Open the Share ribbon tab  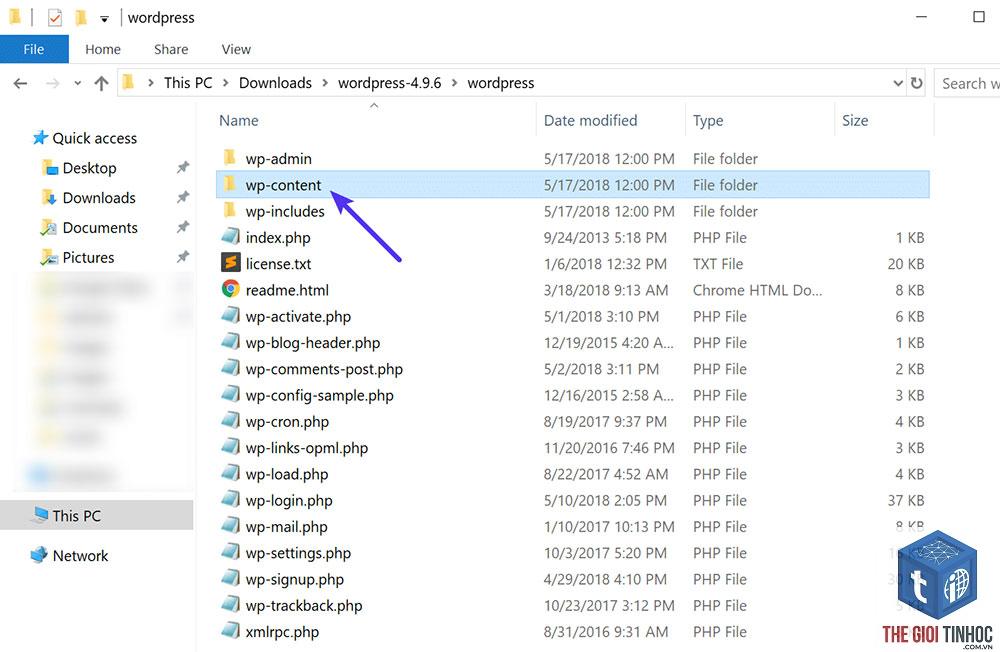171,49
